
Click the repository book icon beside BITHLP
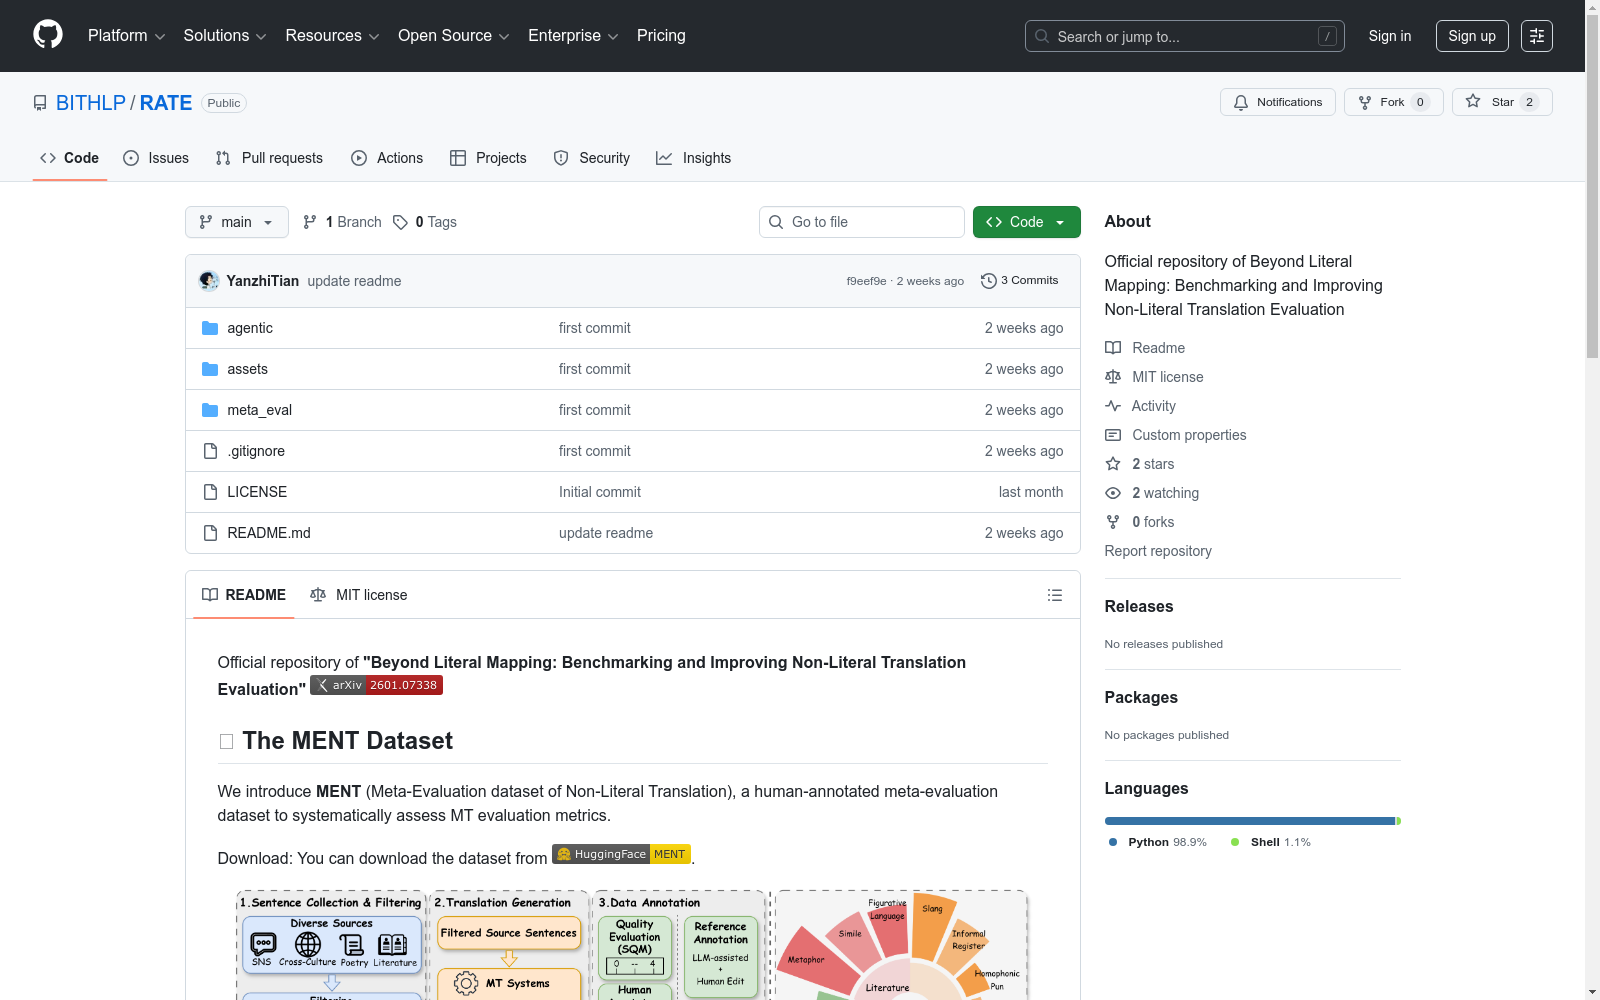(40, 103)
